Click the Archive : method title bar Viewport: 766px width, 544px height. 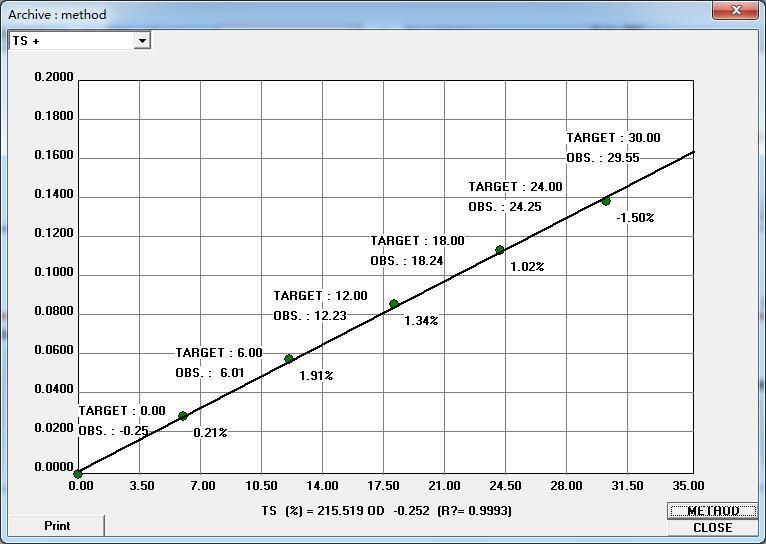(300, 14)
